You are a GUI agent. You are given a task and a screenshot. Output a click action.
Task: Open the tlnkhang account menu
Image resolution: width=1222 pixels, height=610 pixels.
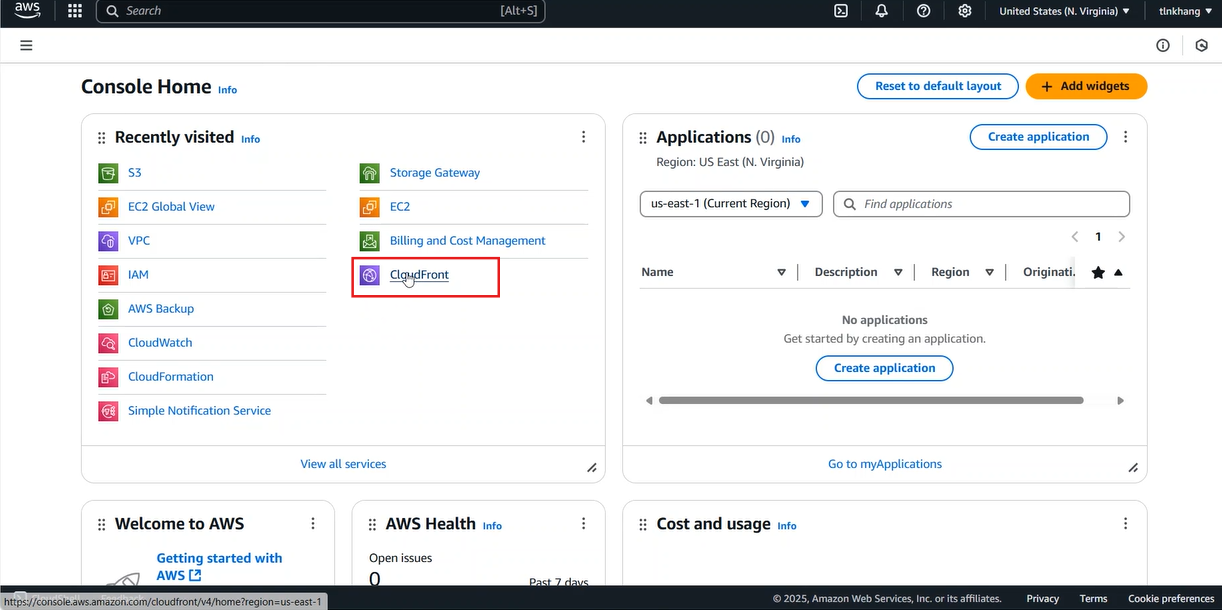(x=1183, y=11)
